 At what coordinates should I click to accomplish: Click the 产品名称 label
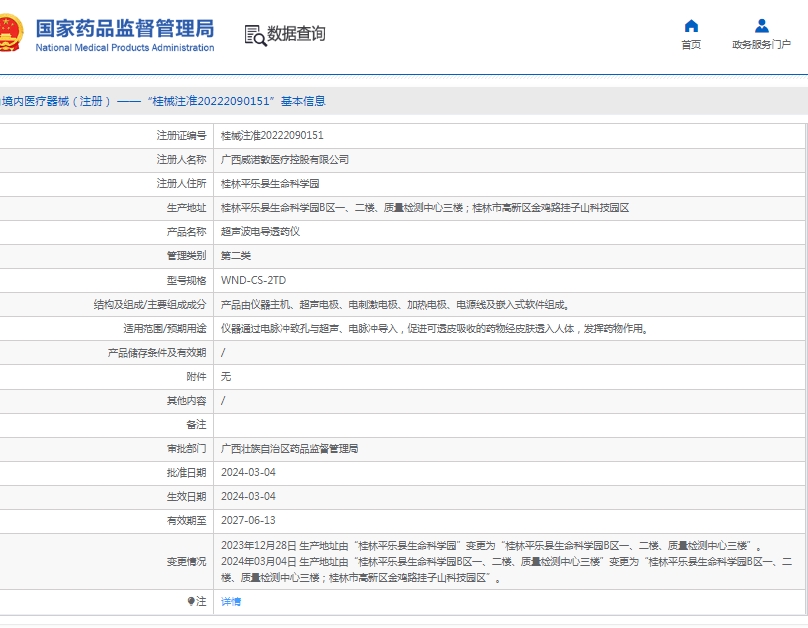pos(187,232)
